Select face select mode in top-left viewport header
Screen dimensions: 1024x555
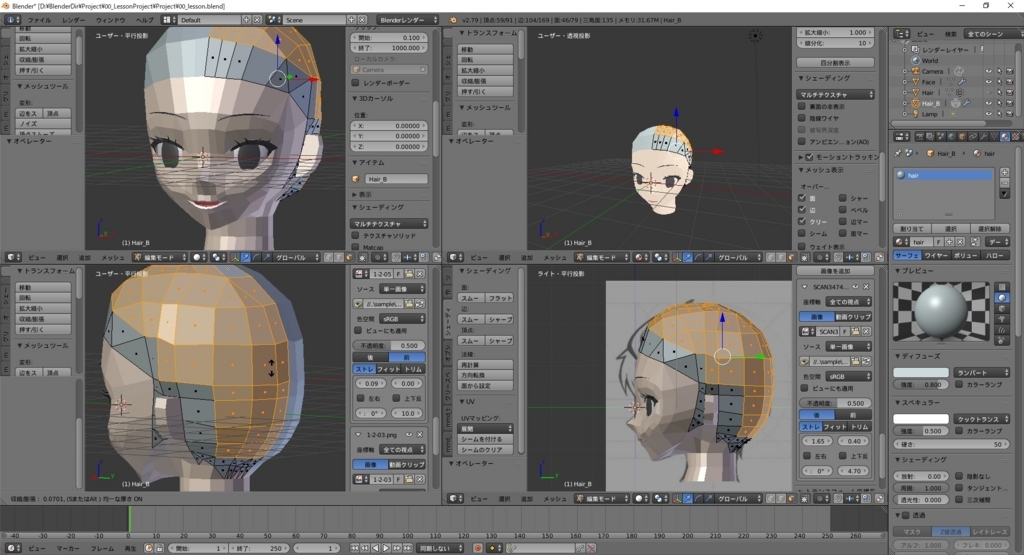tap(349, 257)
